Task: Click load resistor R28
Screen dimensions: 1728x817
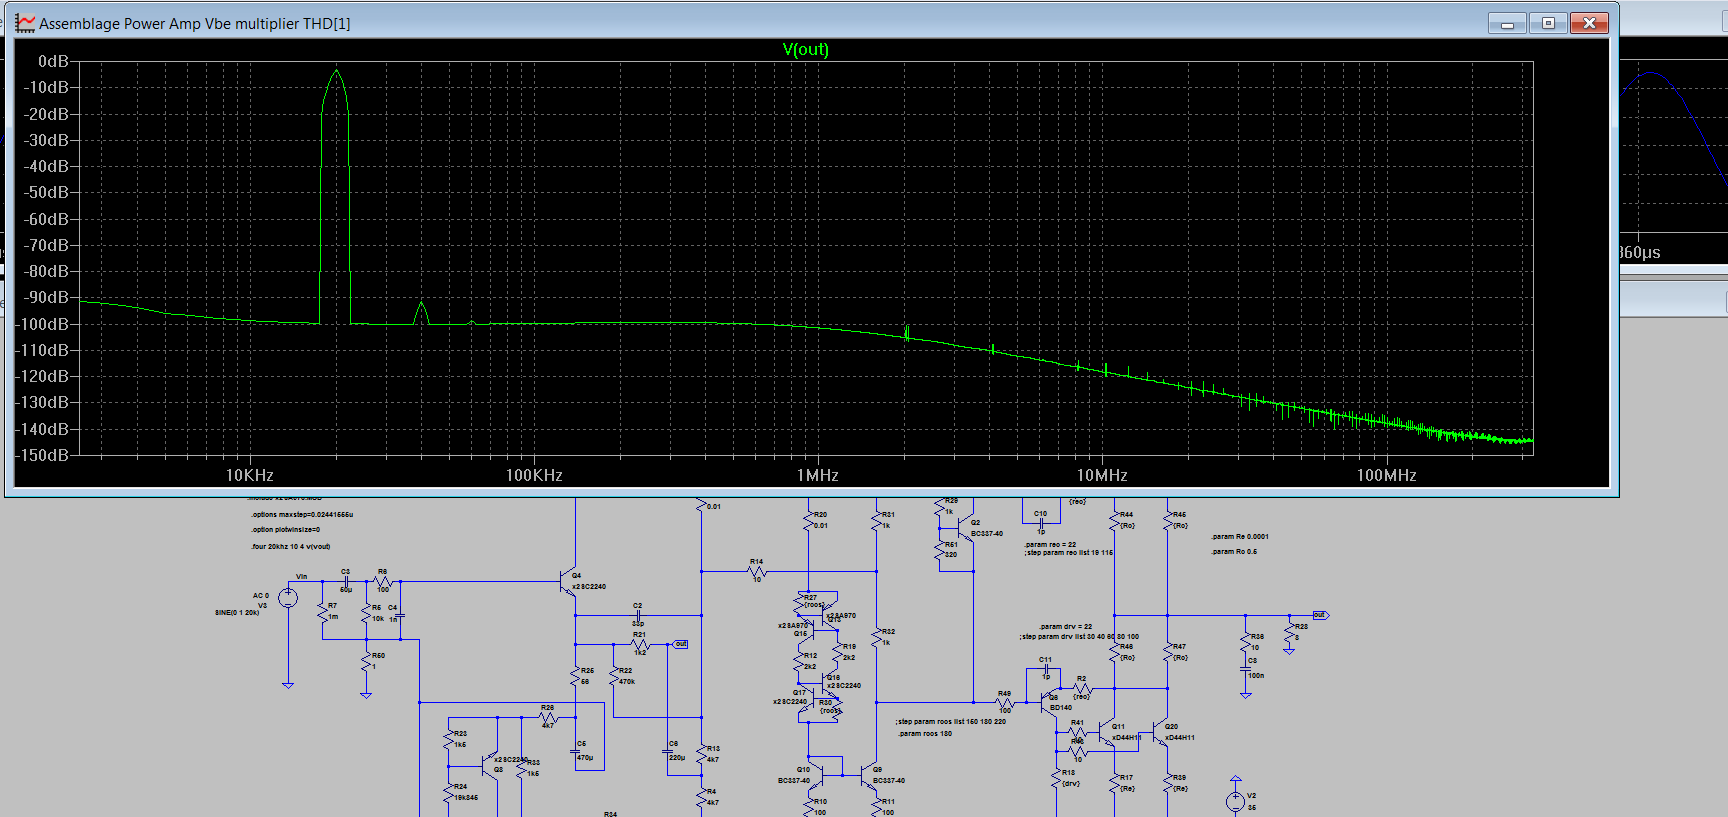Action: (1290, 632)
